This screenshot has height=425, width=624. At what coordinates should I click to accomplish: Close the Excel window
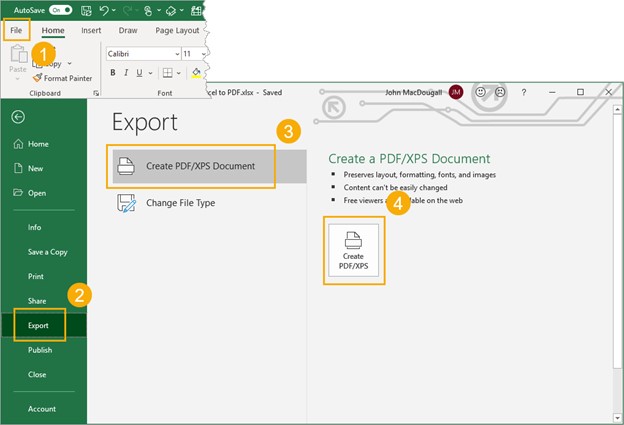click(608, 92)
